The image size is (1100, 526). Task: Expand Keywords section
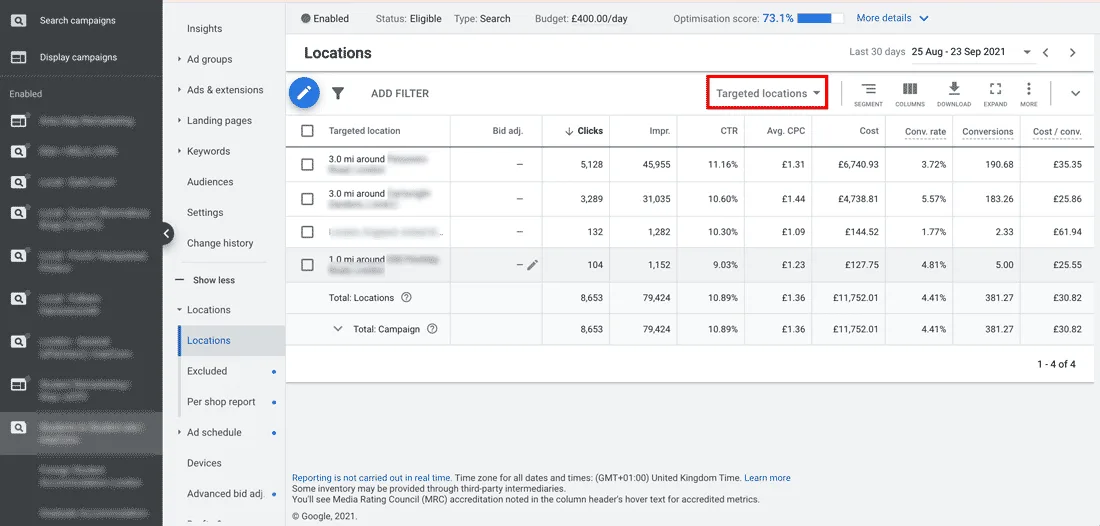179,151
